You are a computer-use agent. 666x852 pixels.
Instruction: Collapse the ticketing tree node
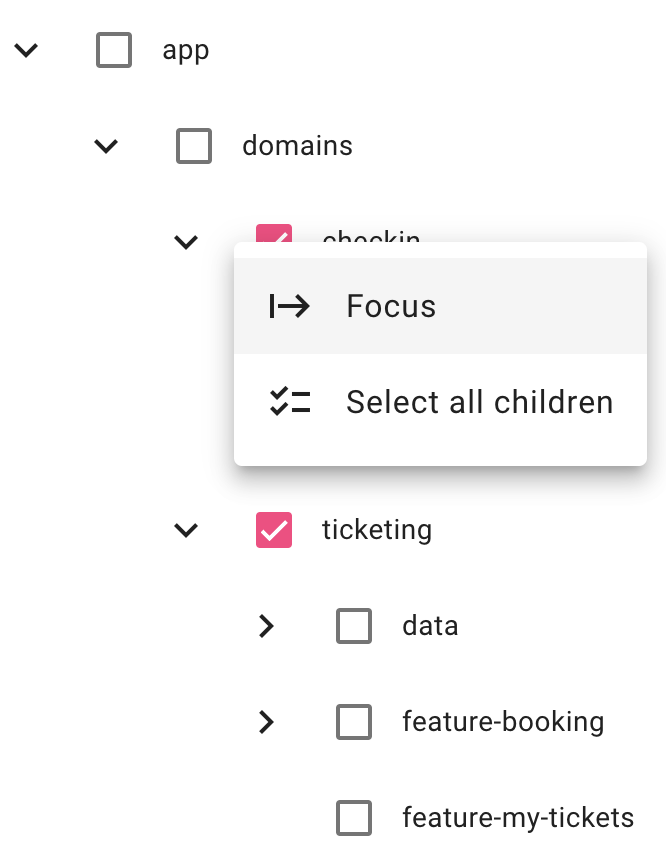[186, 530]
